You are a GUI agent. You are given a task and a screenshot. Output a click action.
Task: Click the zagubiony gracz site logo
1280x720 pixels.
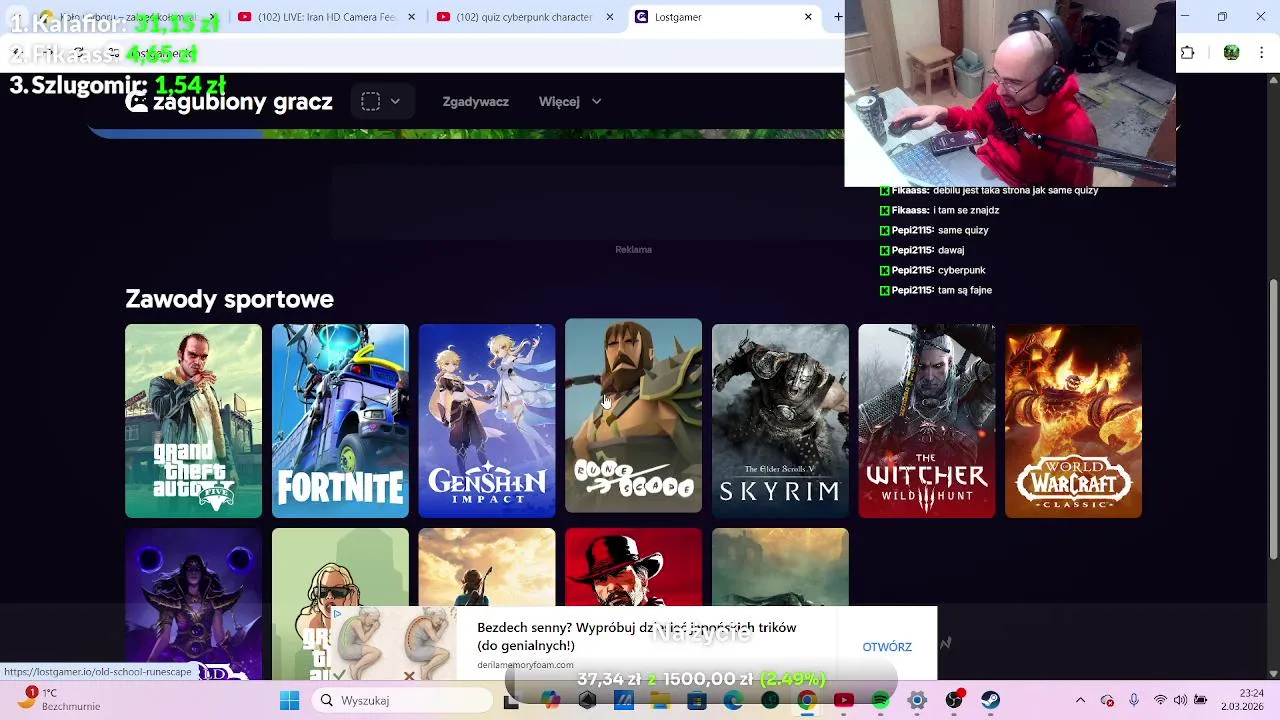point(229,102)
